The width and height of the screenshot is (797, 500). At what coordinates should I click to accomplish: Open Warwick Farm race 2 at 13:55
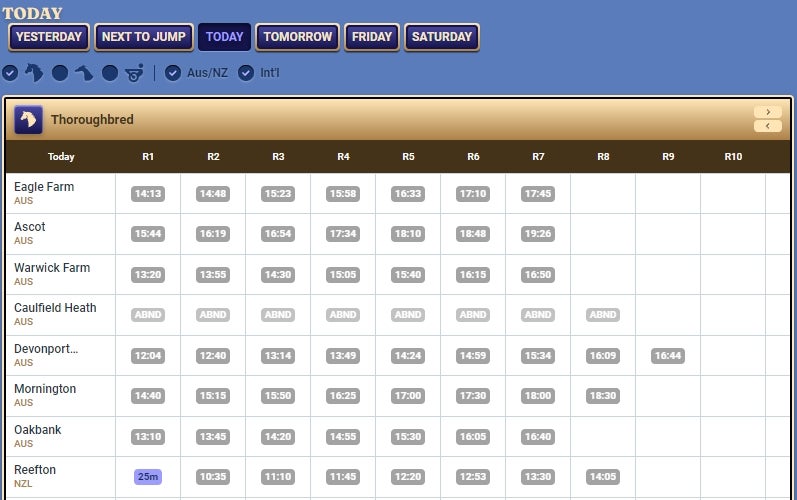(213, 274)
